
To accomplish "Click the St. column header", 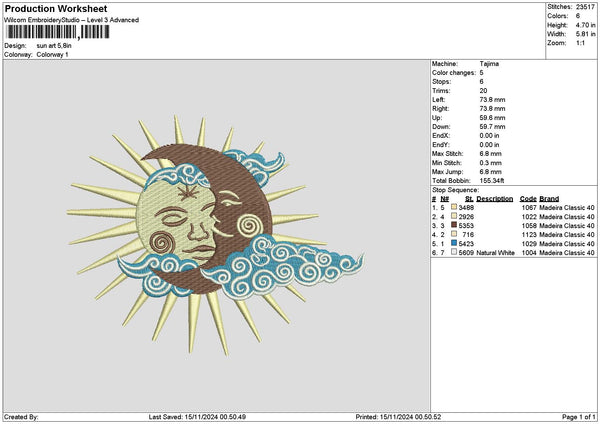I will point(469,198).
